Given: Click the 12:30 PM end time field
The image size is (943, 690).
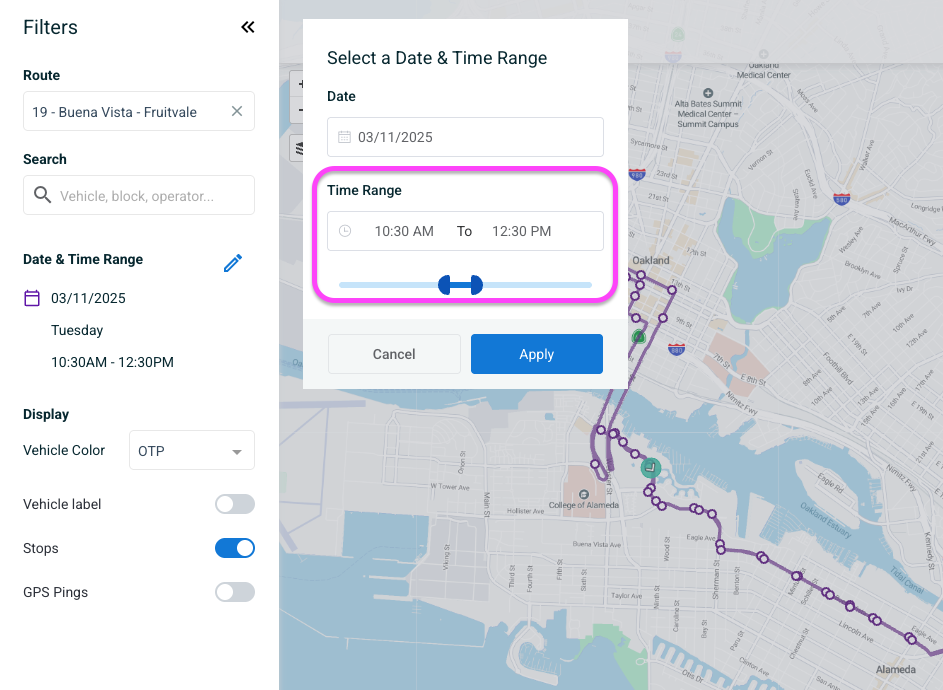Looking at the screenshot, I should coord(521,231).
